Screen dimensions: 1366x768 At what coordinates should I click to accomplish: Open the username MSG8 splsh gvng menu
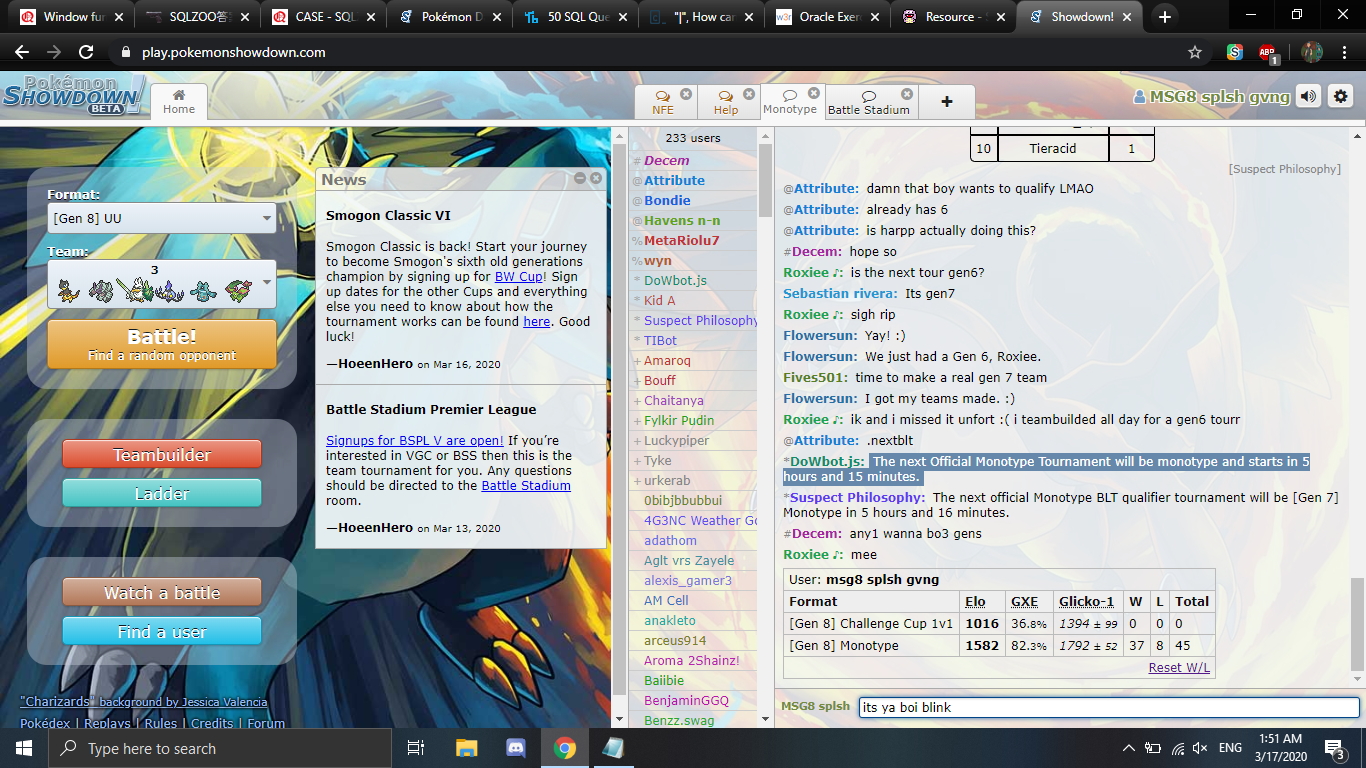coord(1211,97)
